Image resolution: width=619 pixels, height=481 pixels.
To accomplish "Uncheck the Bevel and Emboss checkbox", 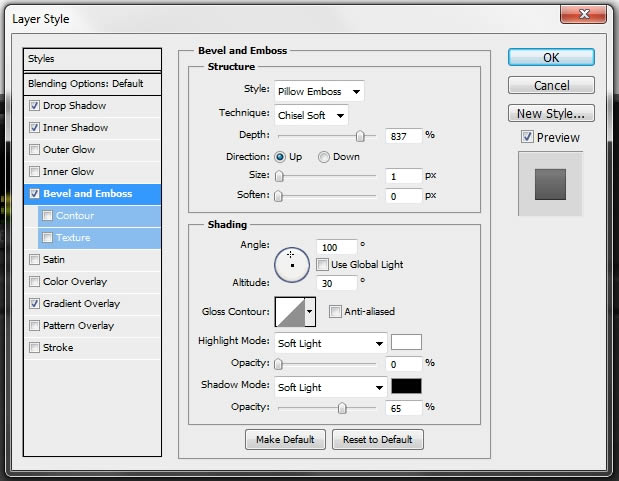I will point(34,194).
